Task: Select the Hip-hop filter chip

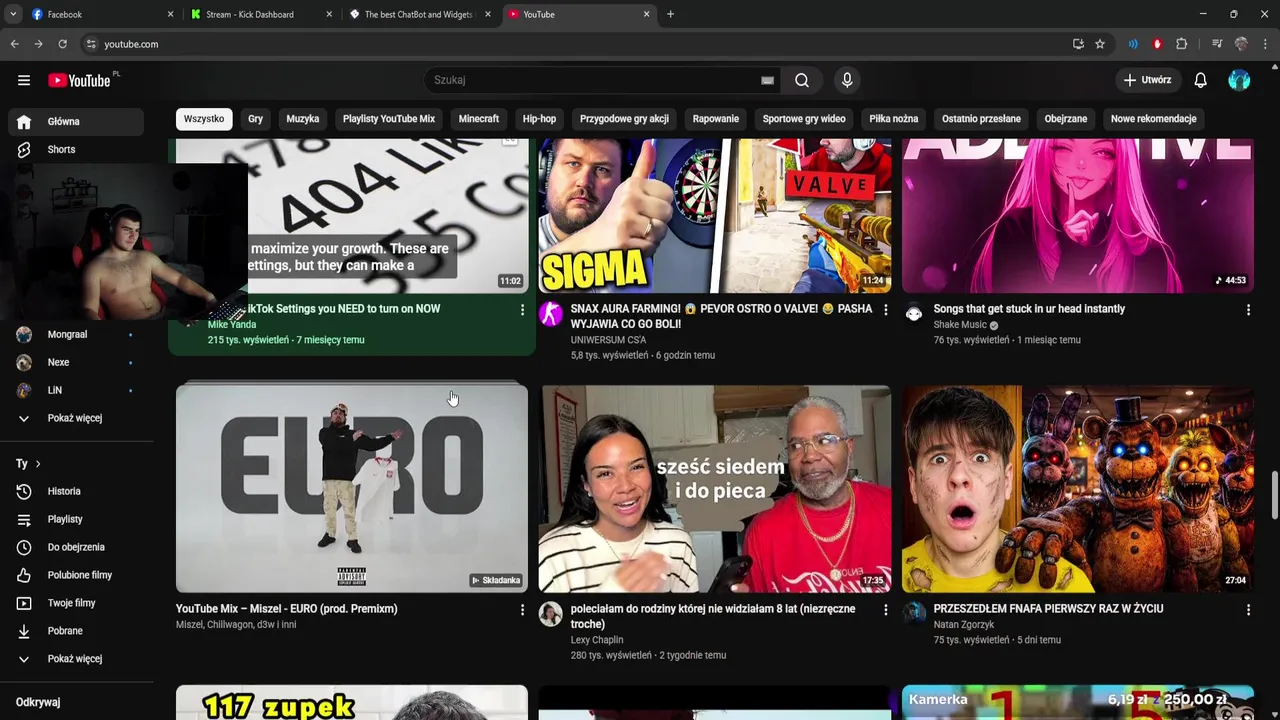Action: click(x=539, y=119)
